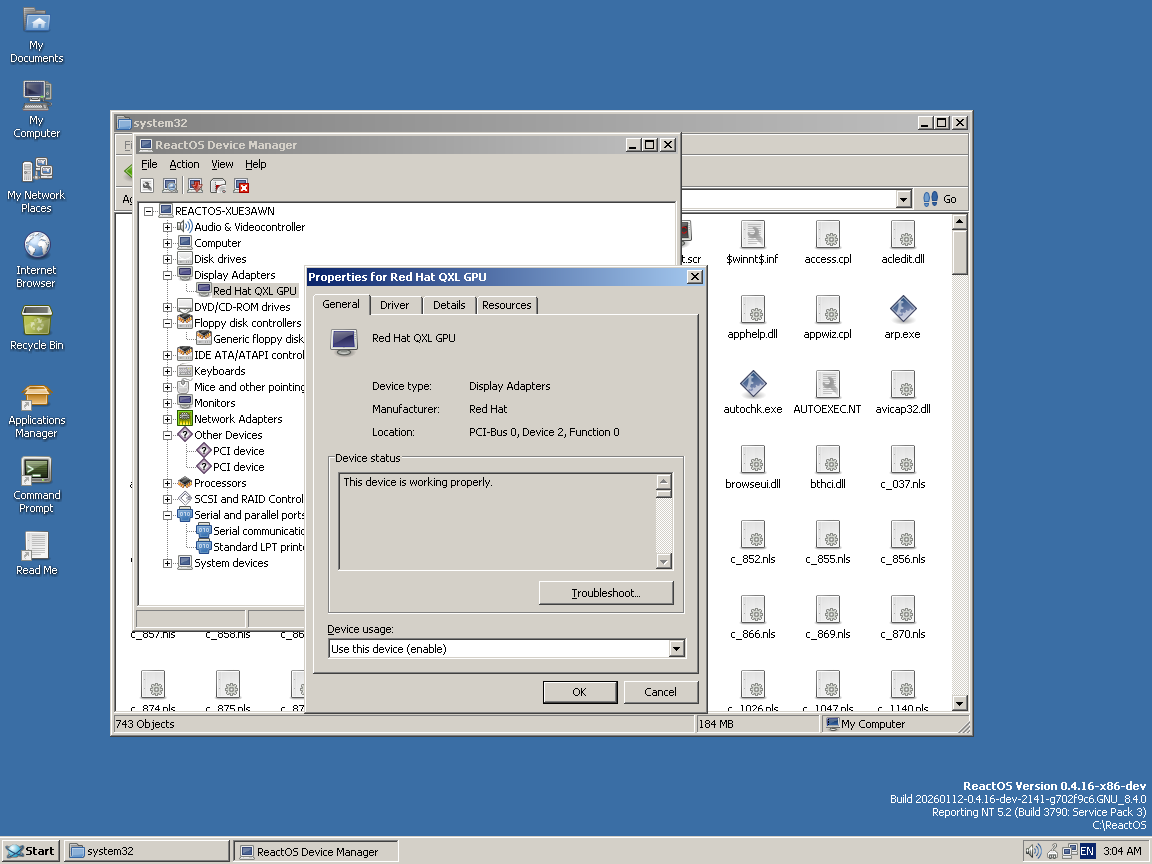Select the Network Adapters tree node
This screenshot has height=864, width=1152.
coord(238,419)
